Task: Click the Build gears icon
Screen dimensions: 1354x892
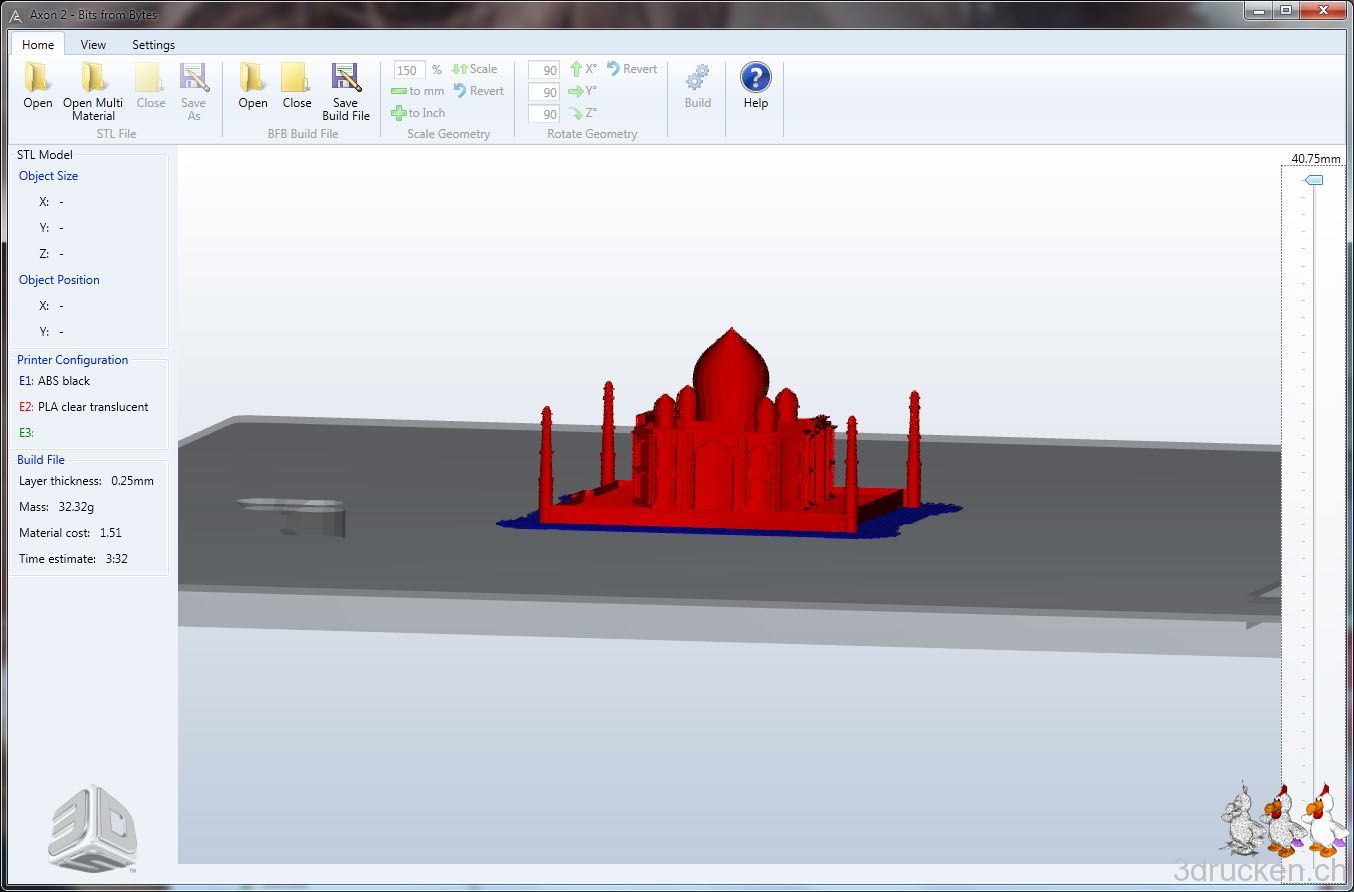Action: tap(698, 78)
